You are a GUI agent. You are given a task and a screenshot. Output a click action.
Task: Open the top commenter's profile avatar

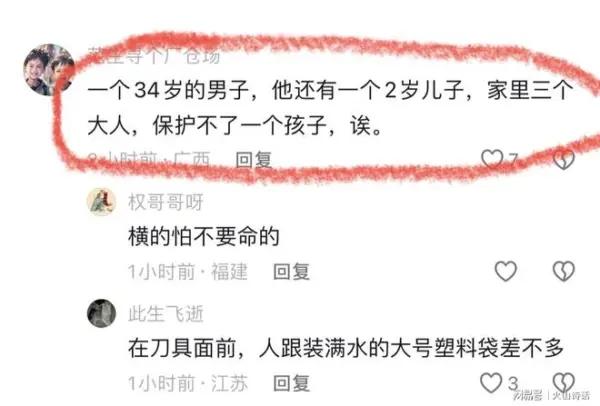(49, 70)
